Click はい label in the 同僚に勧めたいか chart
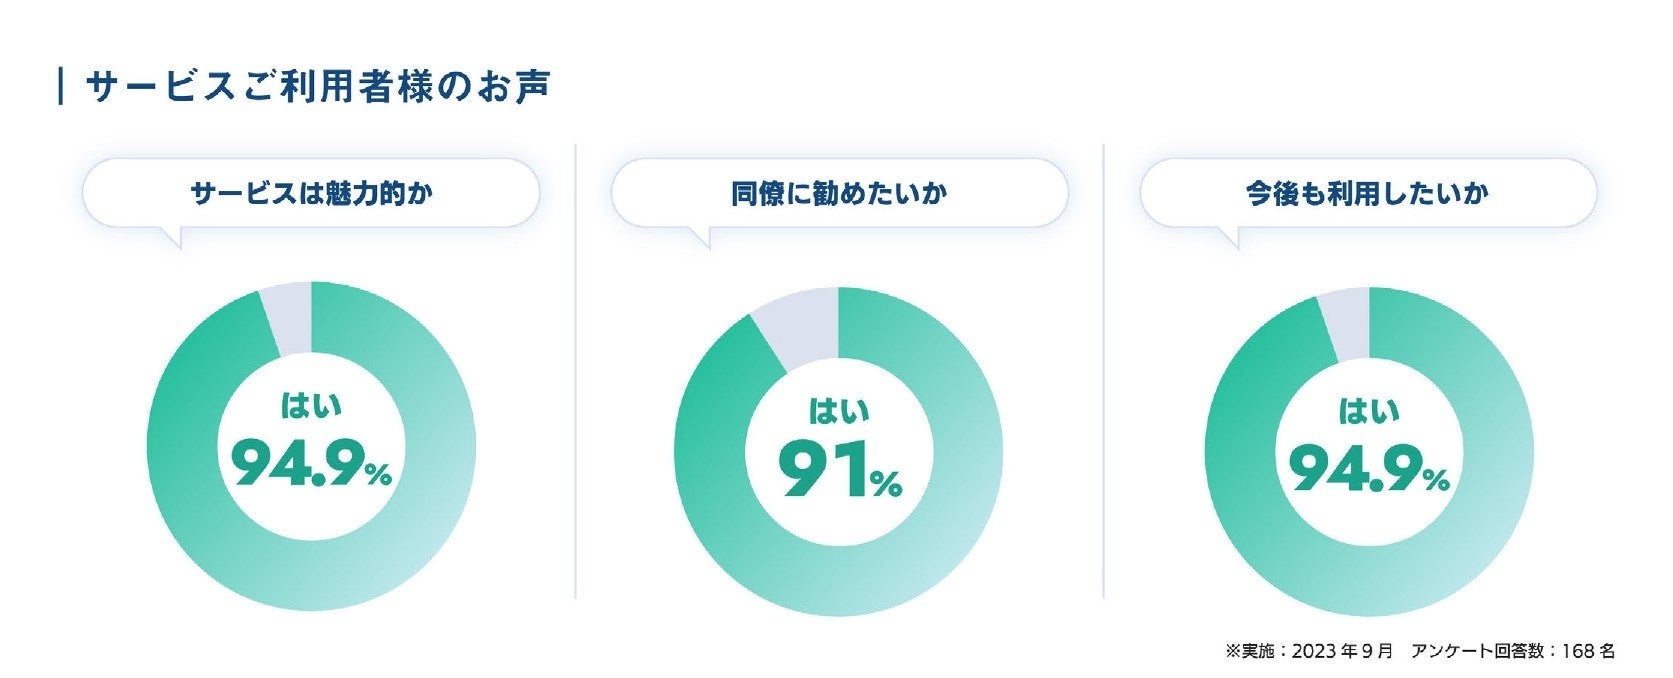The width and height of the screenshot is (1673, 678). click(x=839, y=411)
